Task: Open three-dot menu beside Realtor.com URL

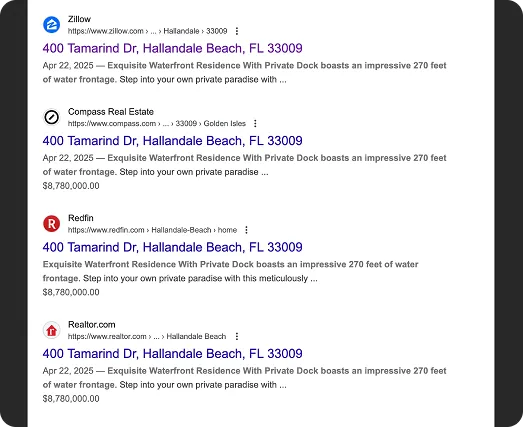Action: [237, 336]
